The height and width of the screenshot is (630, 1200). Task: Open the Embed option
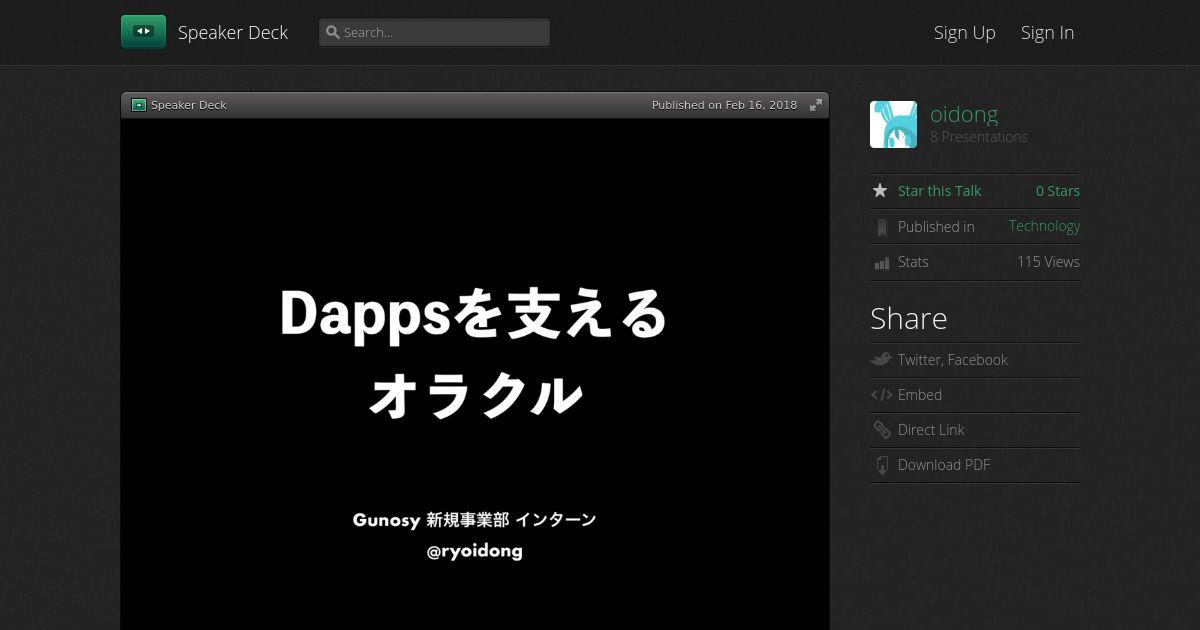tap(920, 395)
